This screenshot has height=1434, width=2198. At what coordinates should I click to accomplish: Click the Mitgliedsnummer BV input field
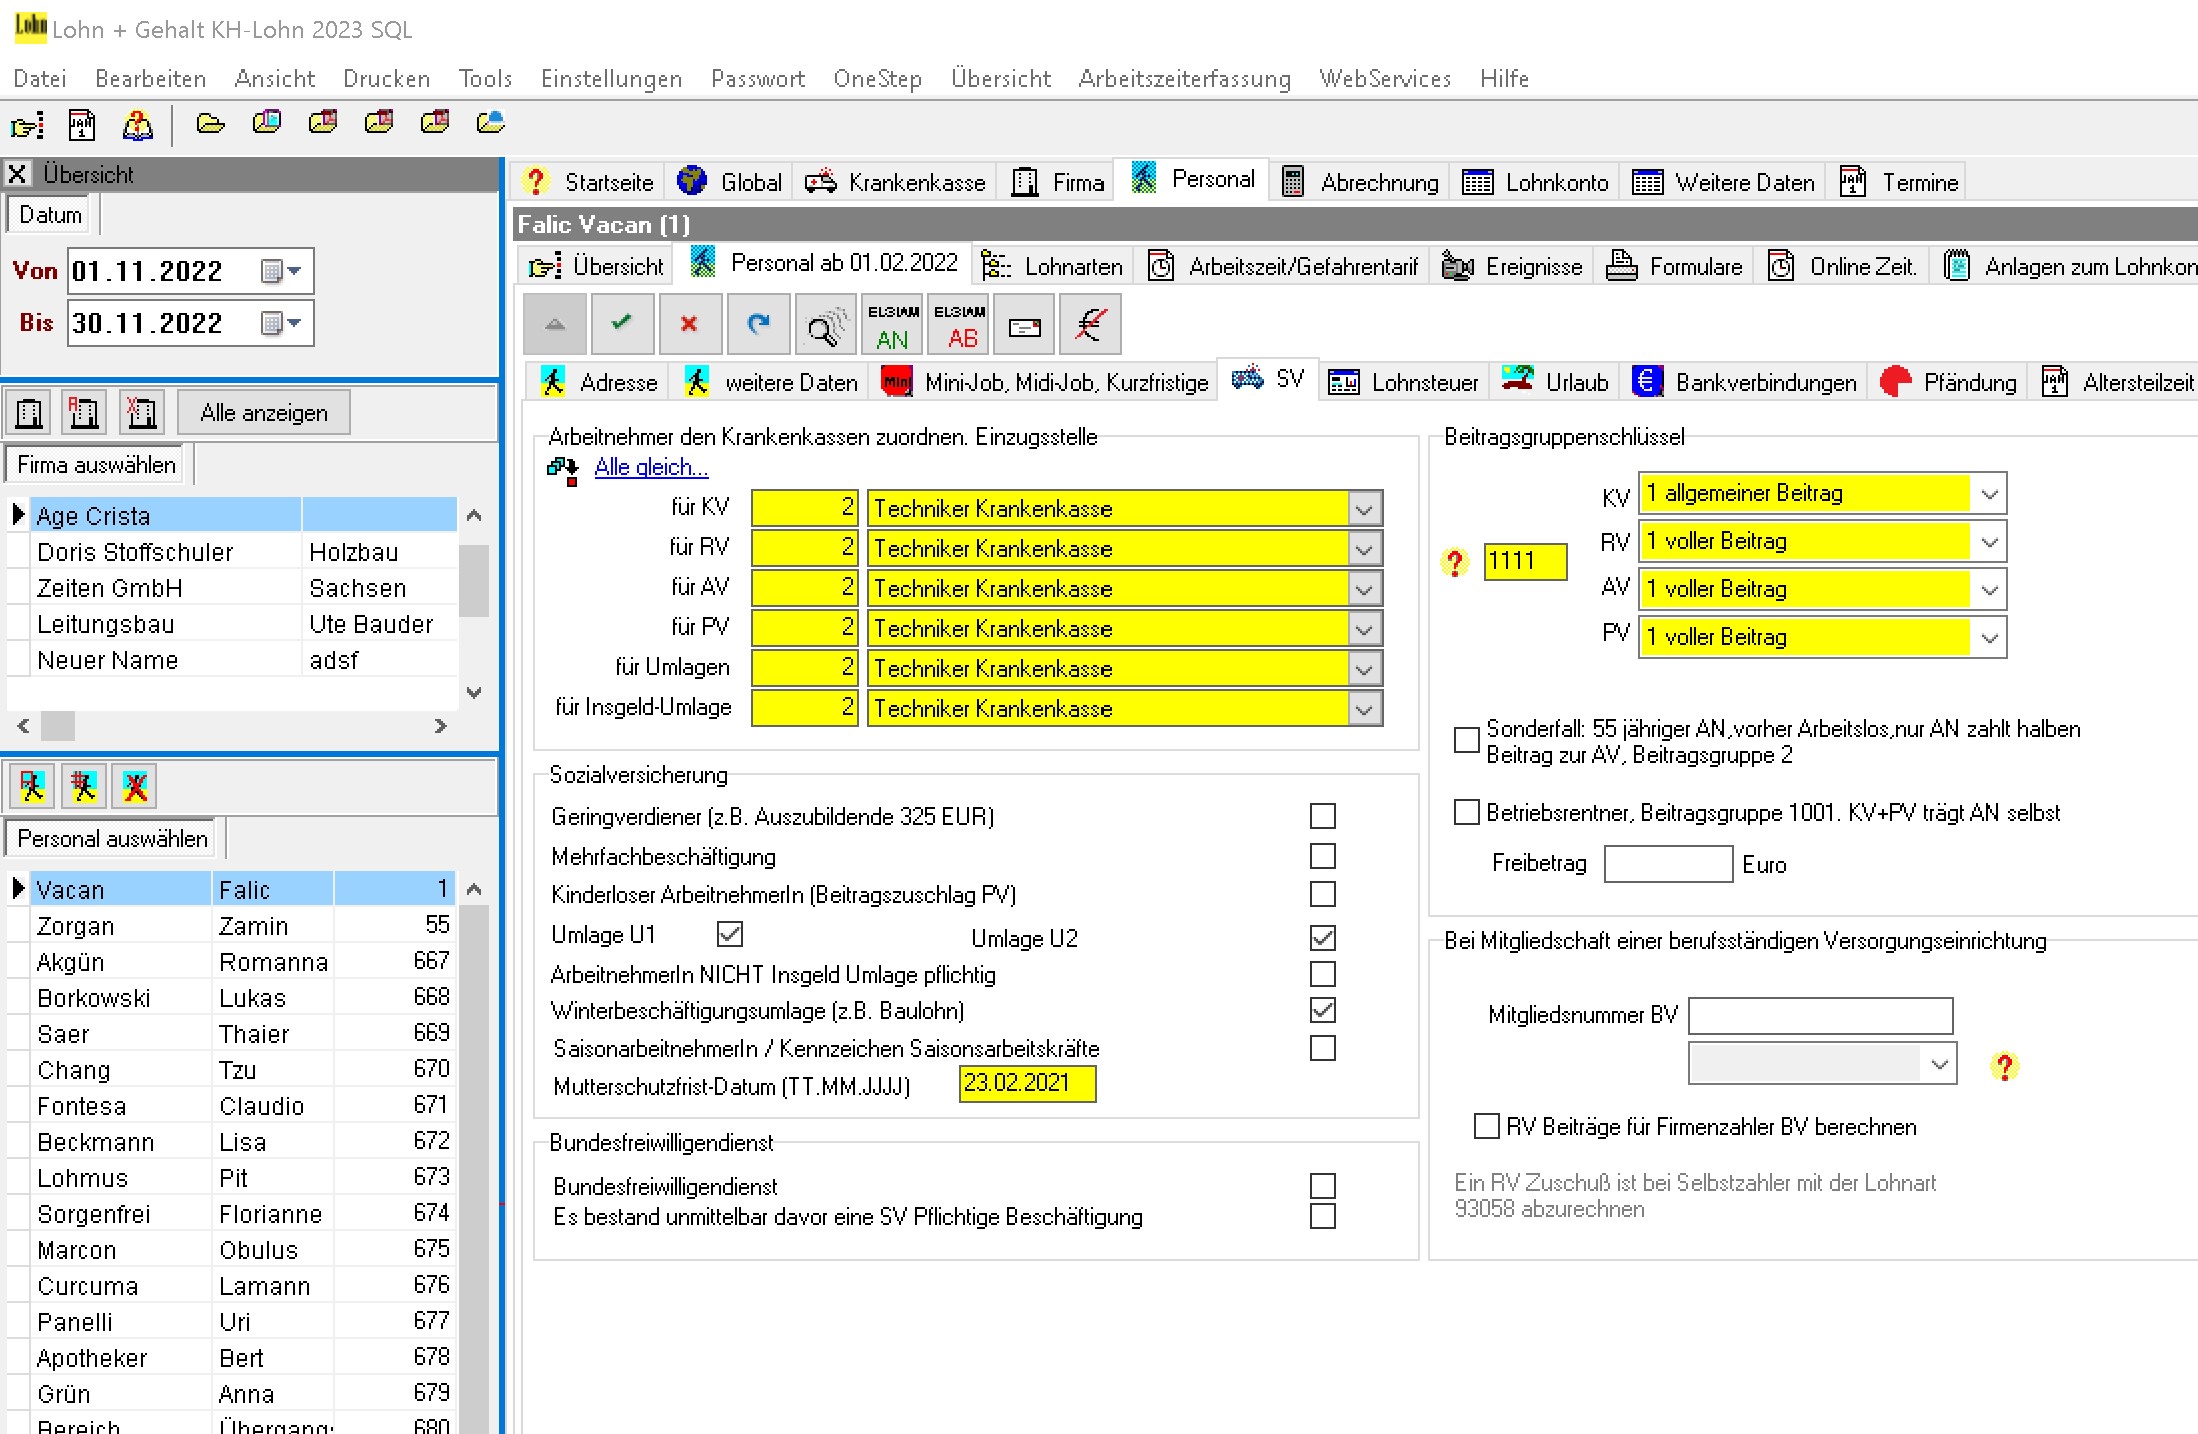point(1820,1015)
